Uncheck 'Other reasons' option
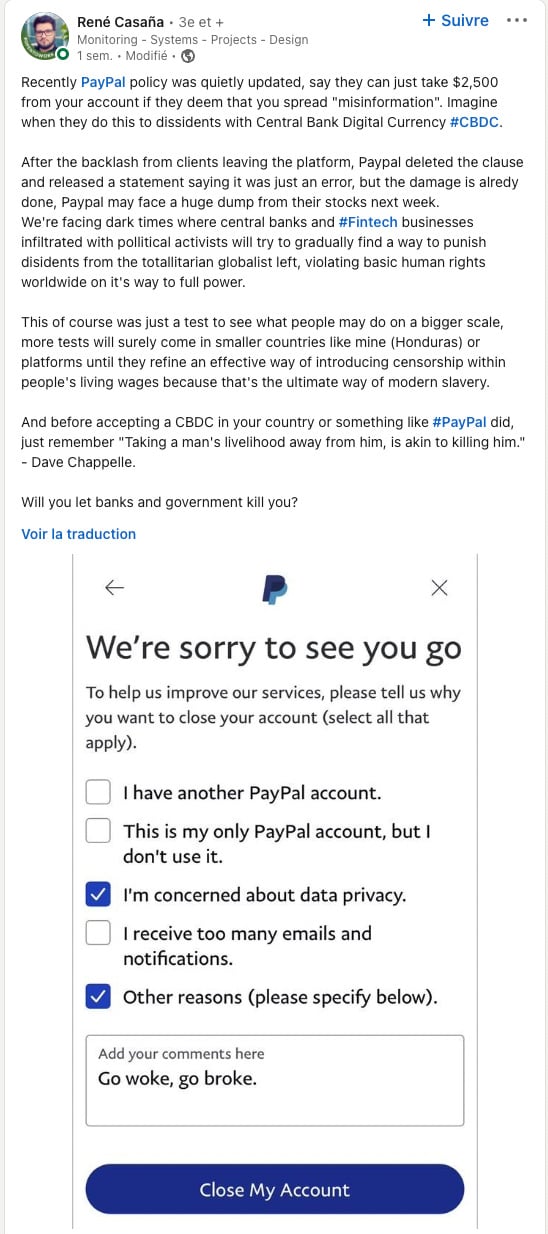Screen dimensions: 548x1234 coord(98,996)
